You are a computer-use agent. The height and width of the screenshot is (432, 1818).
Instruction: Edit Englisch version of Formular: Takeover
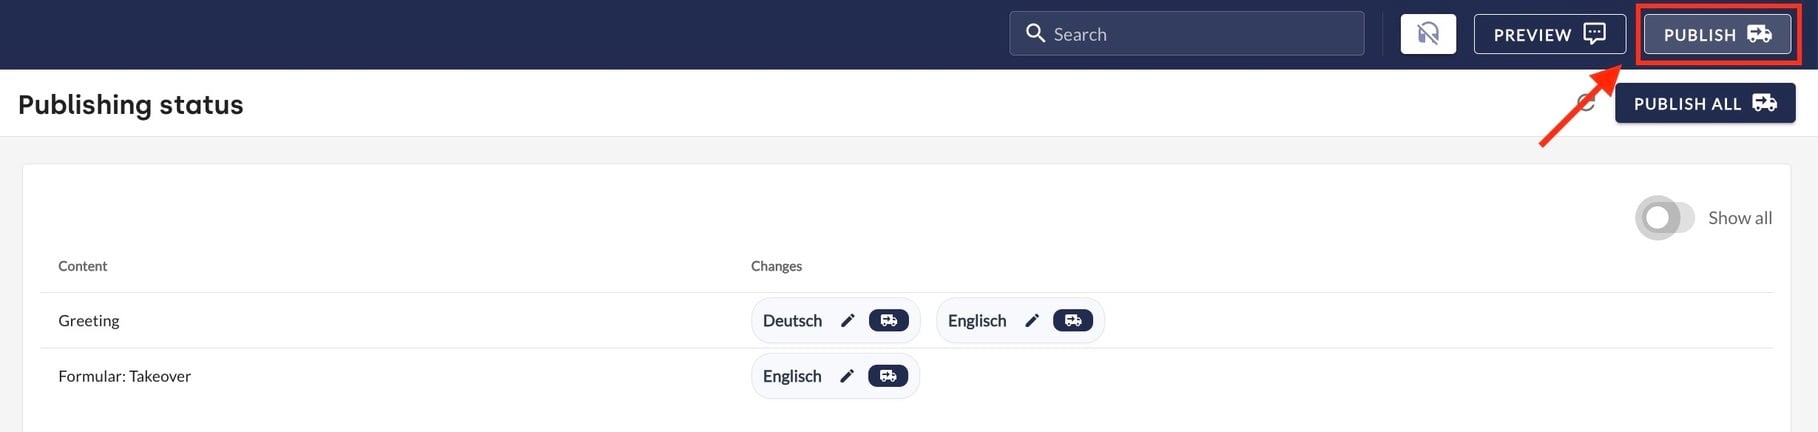click(x=847, y=376)
